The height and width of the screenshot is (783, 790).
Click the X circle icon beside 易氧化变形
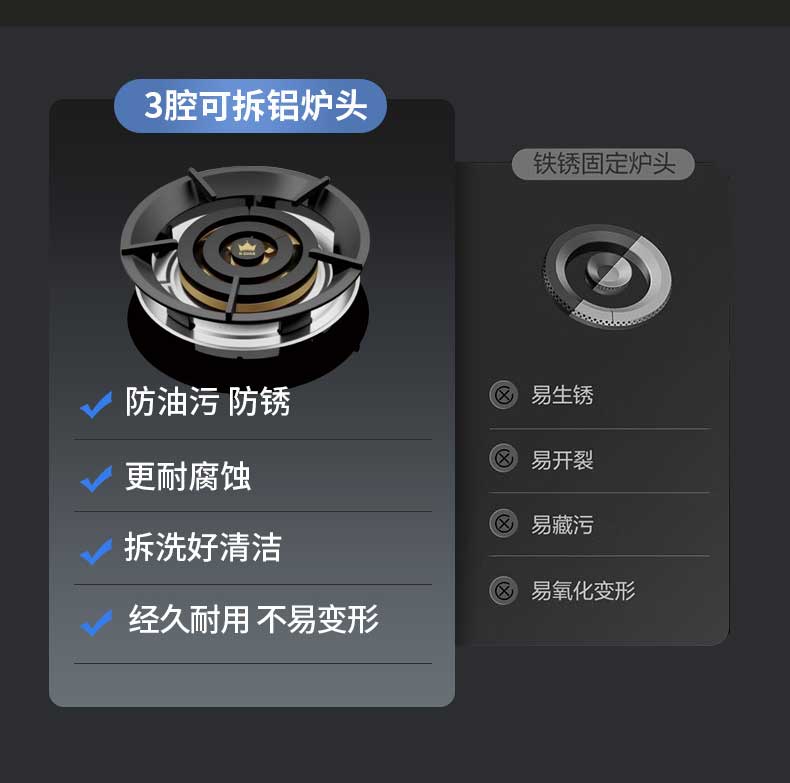click(x=503, y=590)
